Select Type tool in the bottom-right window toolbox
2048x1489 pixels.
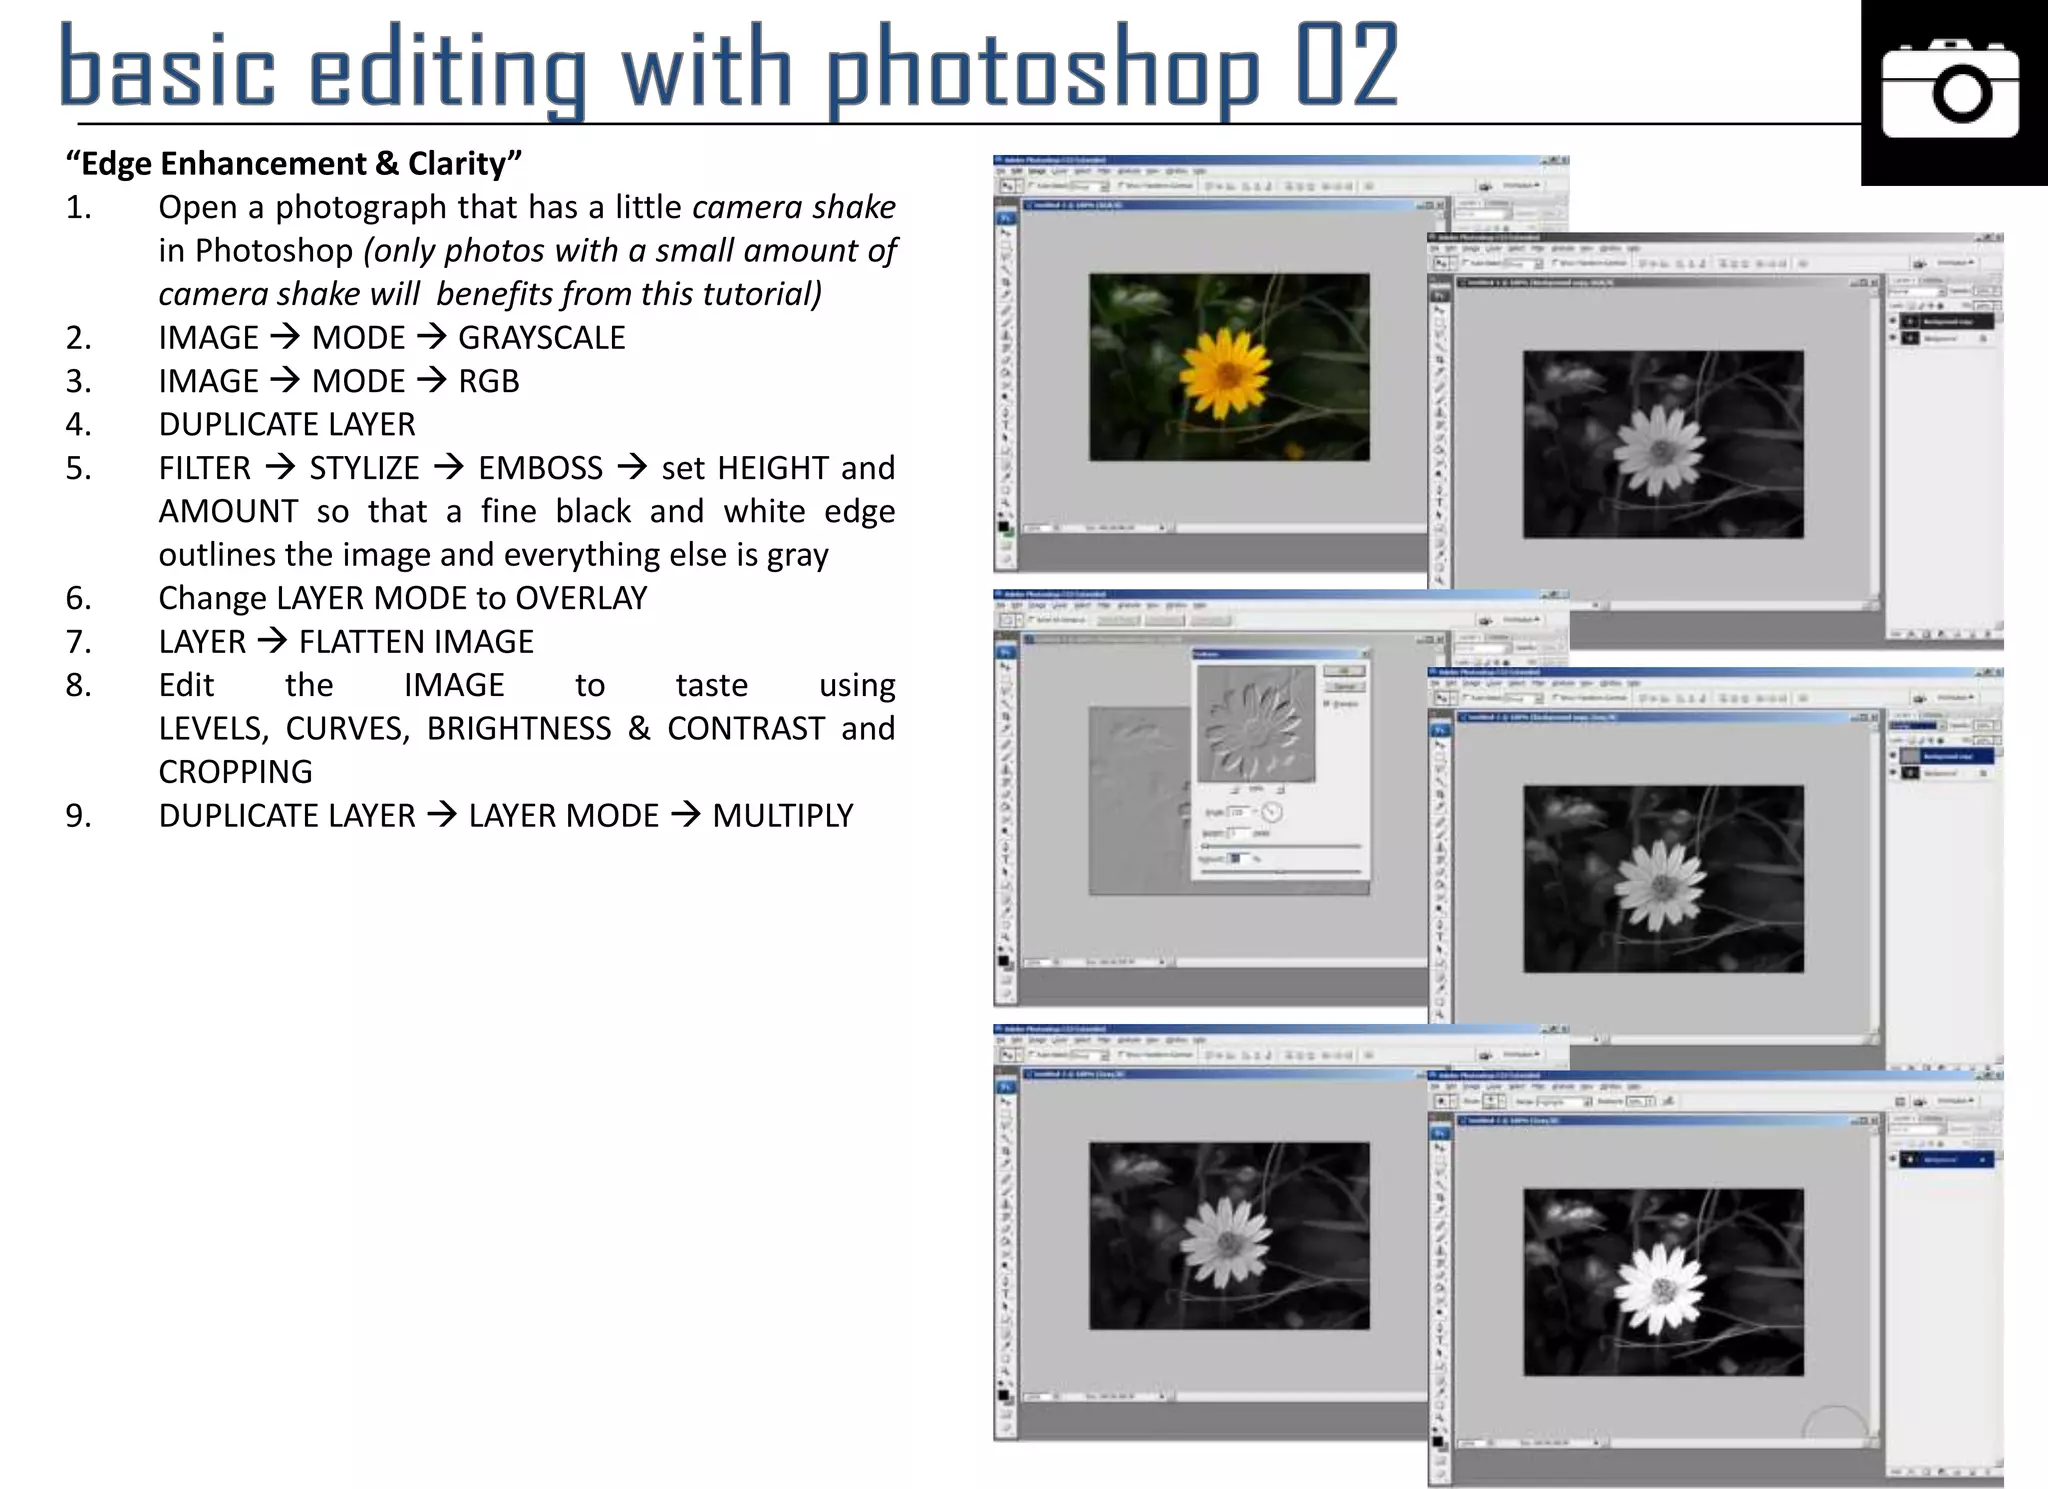(1440, 1340)
